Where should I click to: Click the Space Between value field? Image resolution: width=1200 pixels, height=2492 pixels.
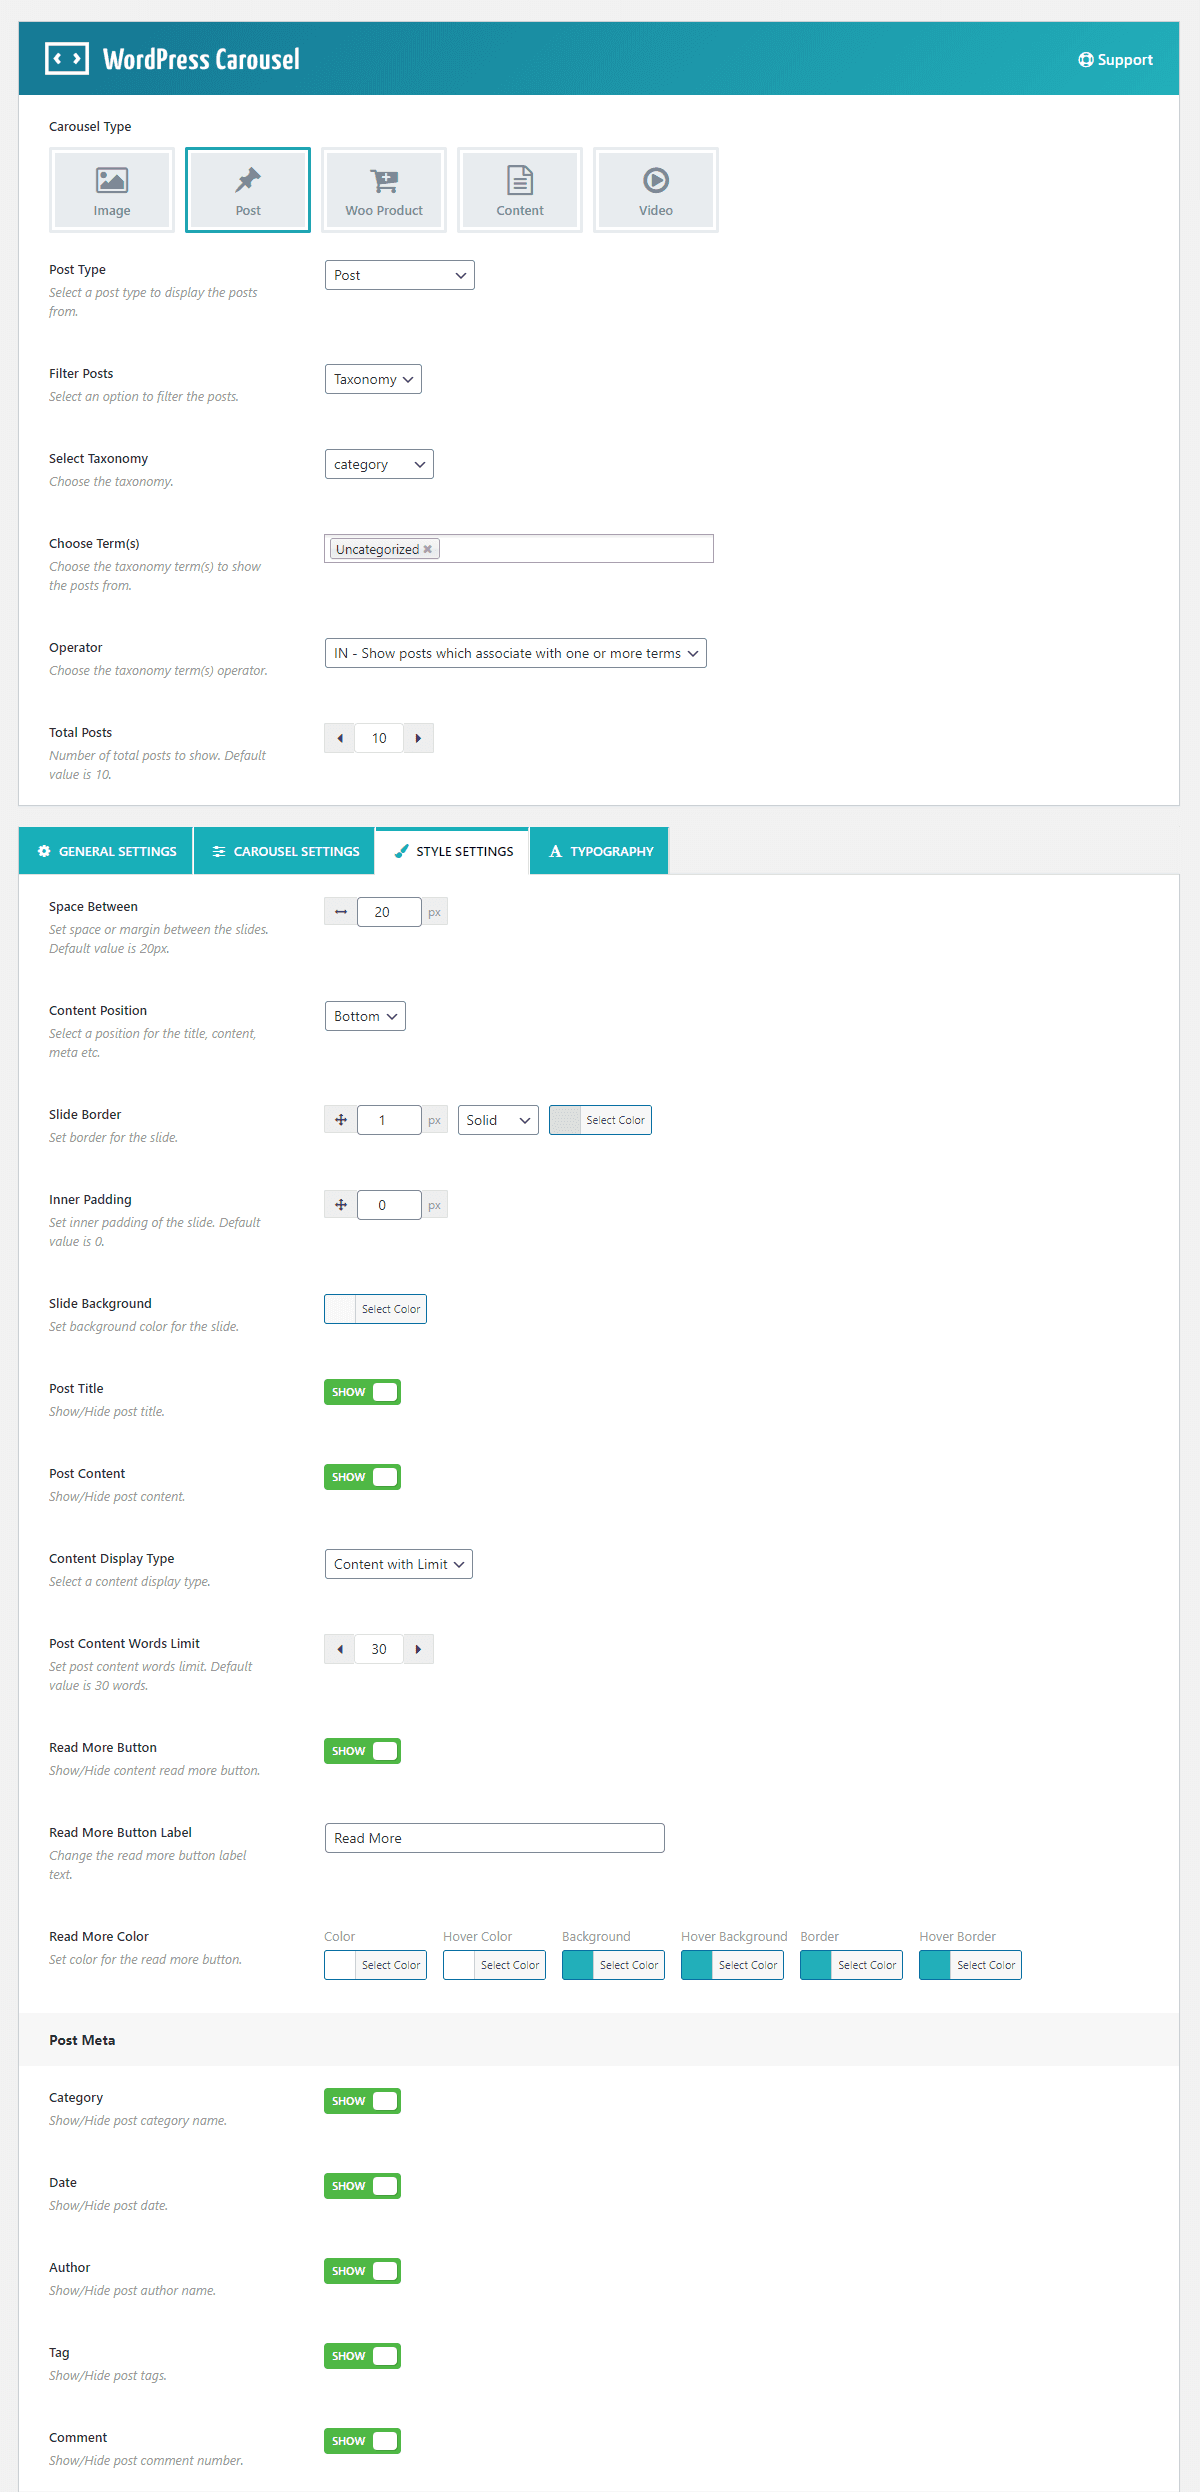(389, 912)
